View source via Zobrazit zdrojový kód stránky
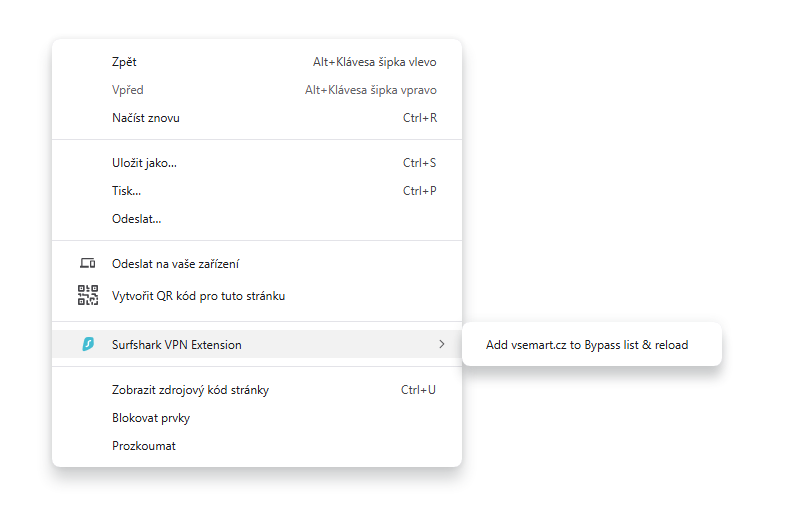Image resolution: width=800 pixels, height=509 pixels. click(x=190, y=390)
